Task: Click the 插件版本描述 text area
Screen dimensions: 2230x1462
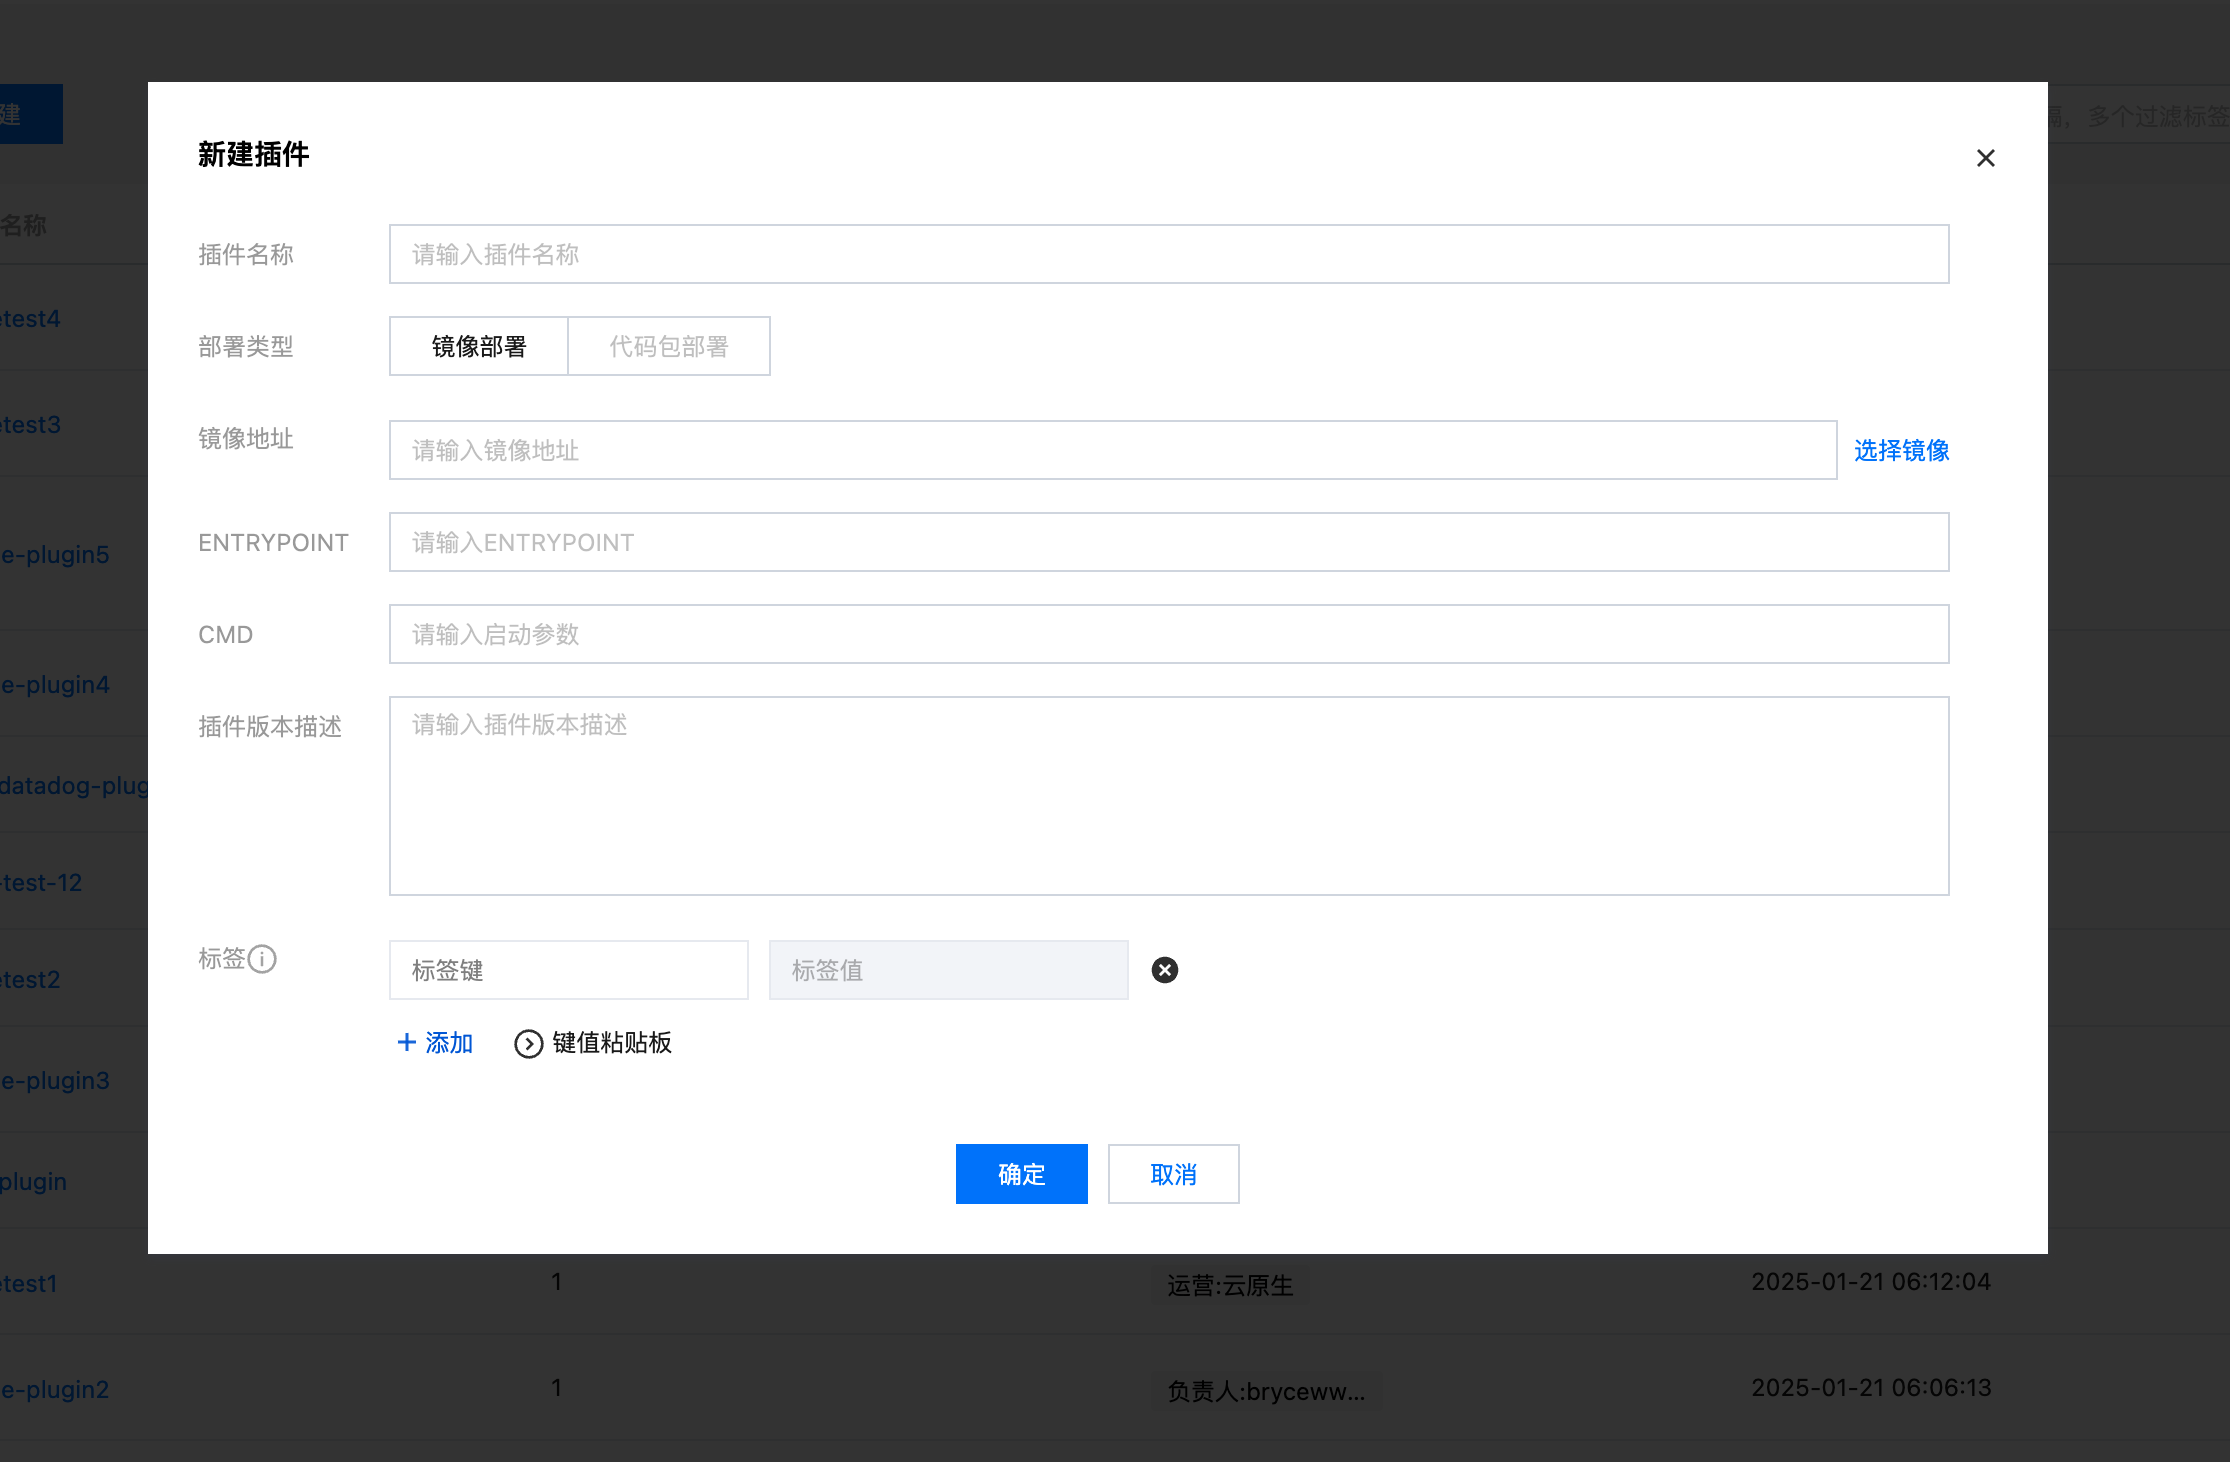Action: point(1168,796)
